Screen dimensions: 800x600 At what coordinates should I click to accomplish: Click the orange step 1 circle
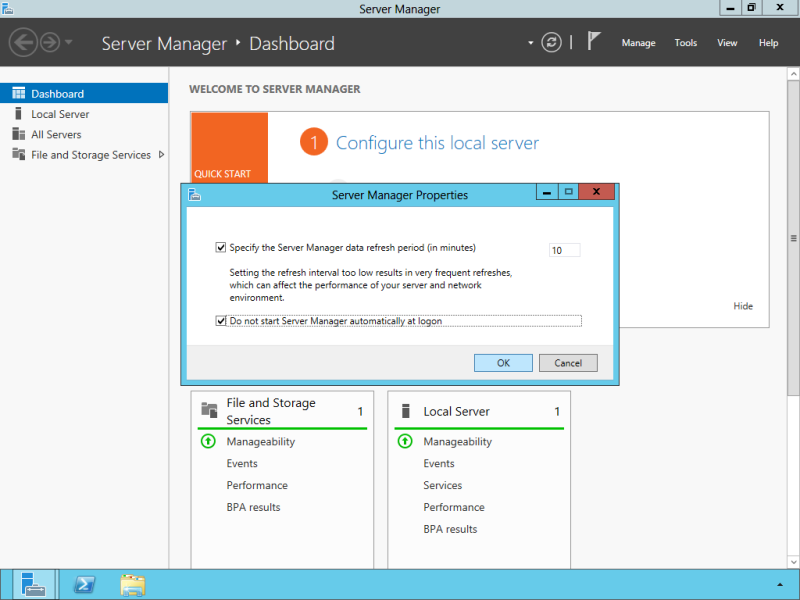point(314,142)
